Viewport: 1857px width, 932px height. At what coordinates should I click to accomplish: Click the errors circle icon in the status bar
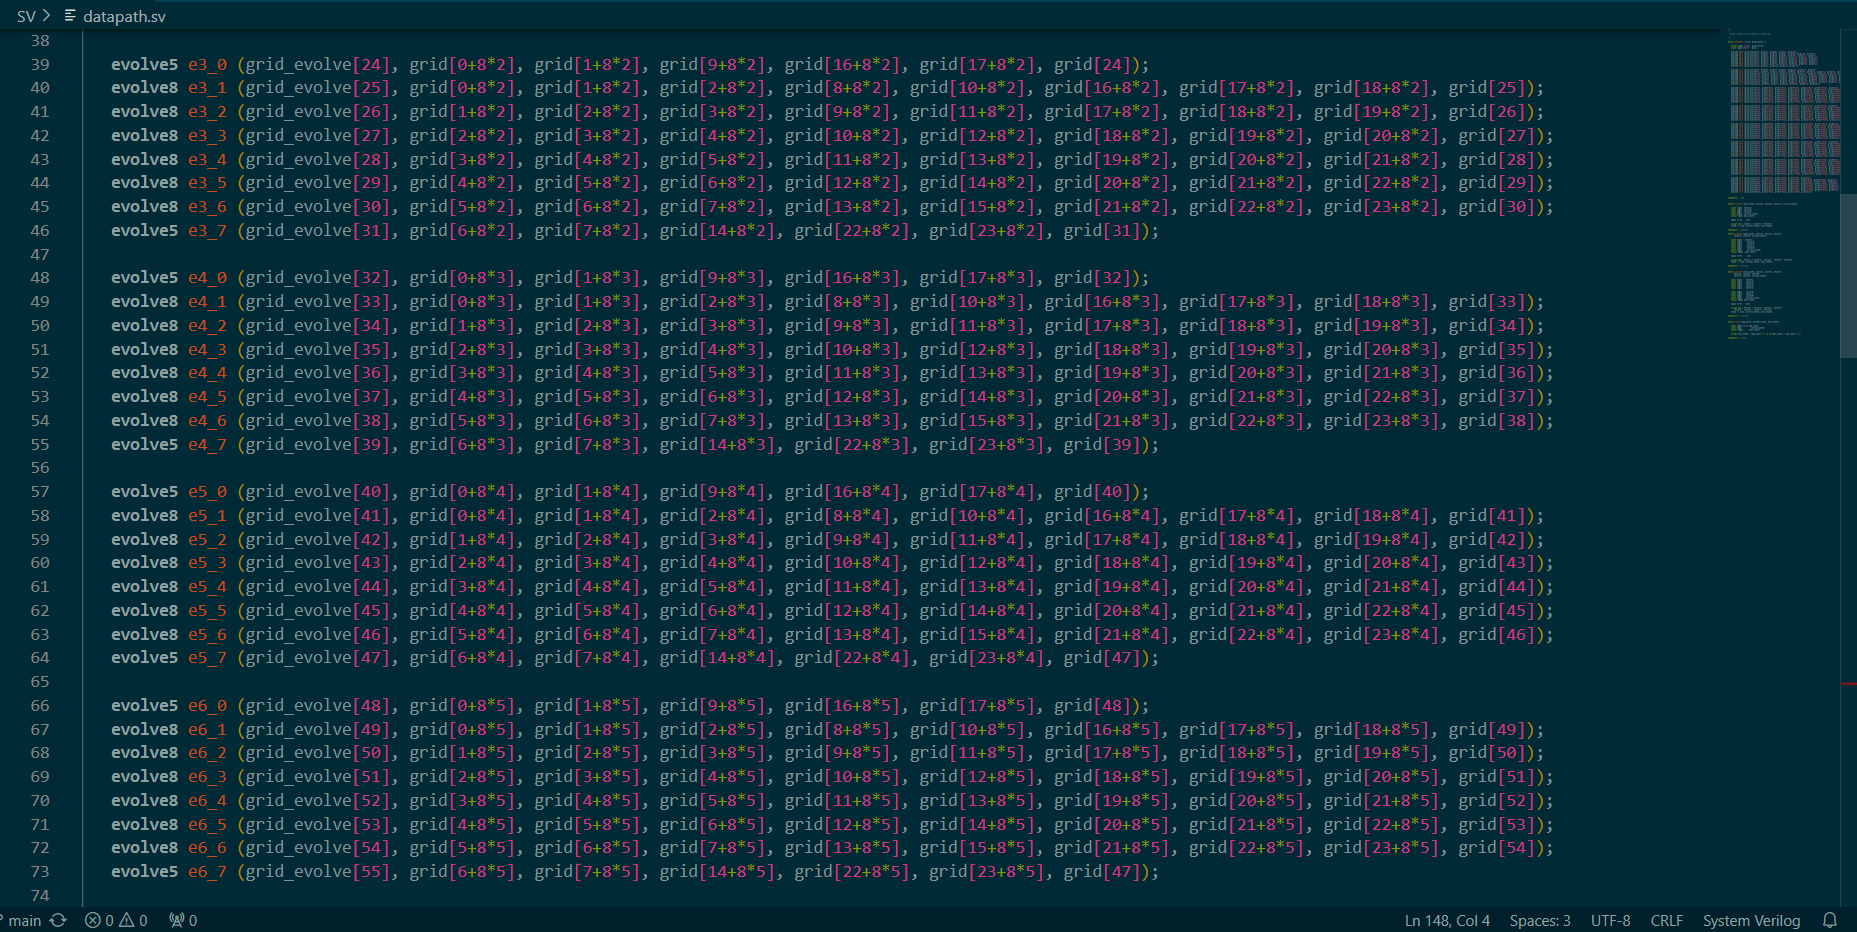coord(95,920)
